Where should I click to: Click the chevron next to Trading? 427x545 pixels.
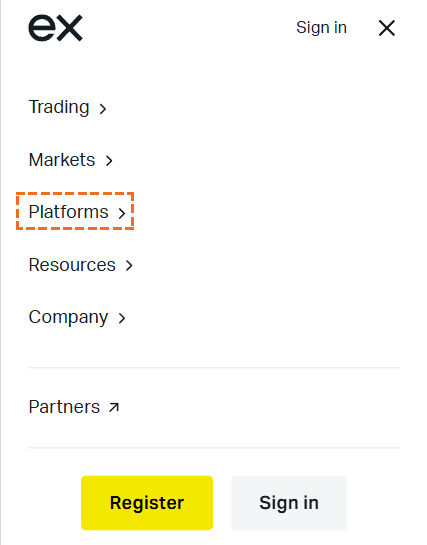pyautogui.click(x=102, y=109)
